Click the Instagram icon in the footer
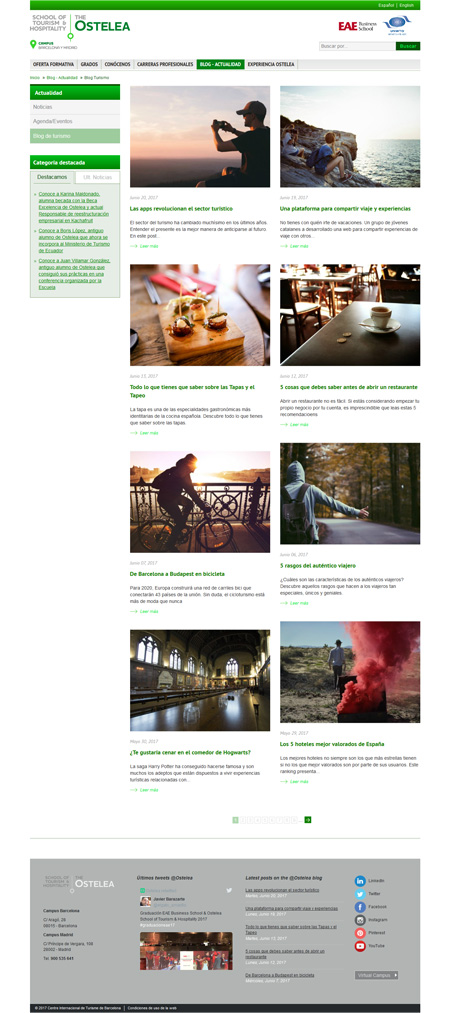 click(360, 920)
